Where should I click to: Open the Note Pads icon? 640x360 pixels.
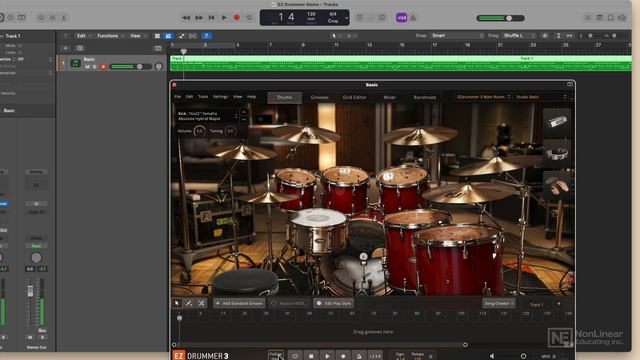coord(599,18)
